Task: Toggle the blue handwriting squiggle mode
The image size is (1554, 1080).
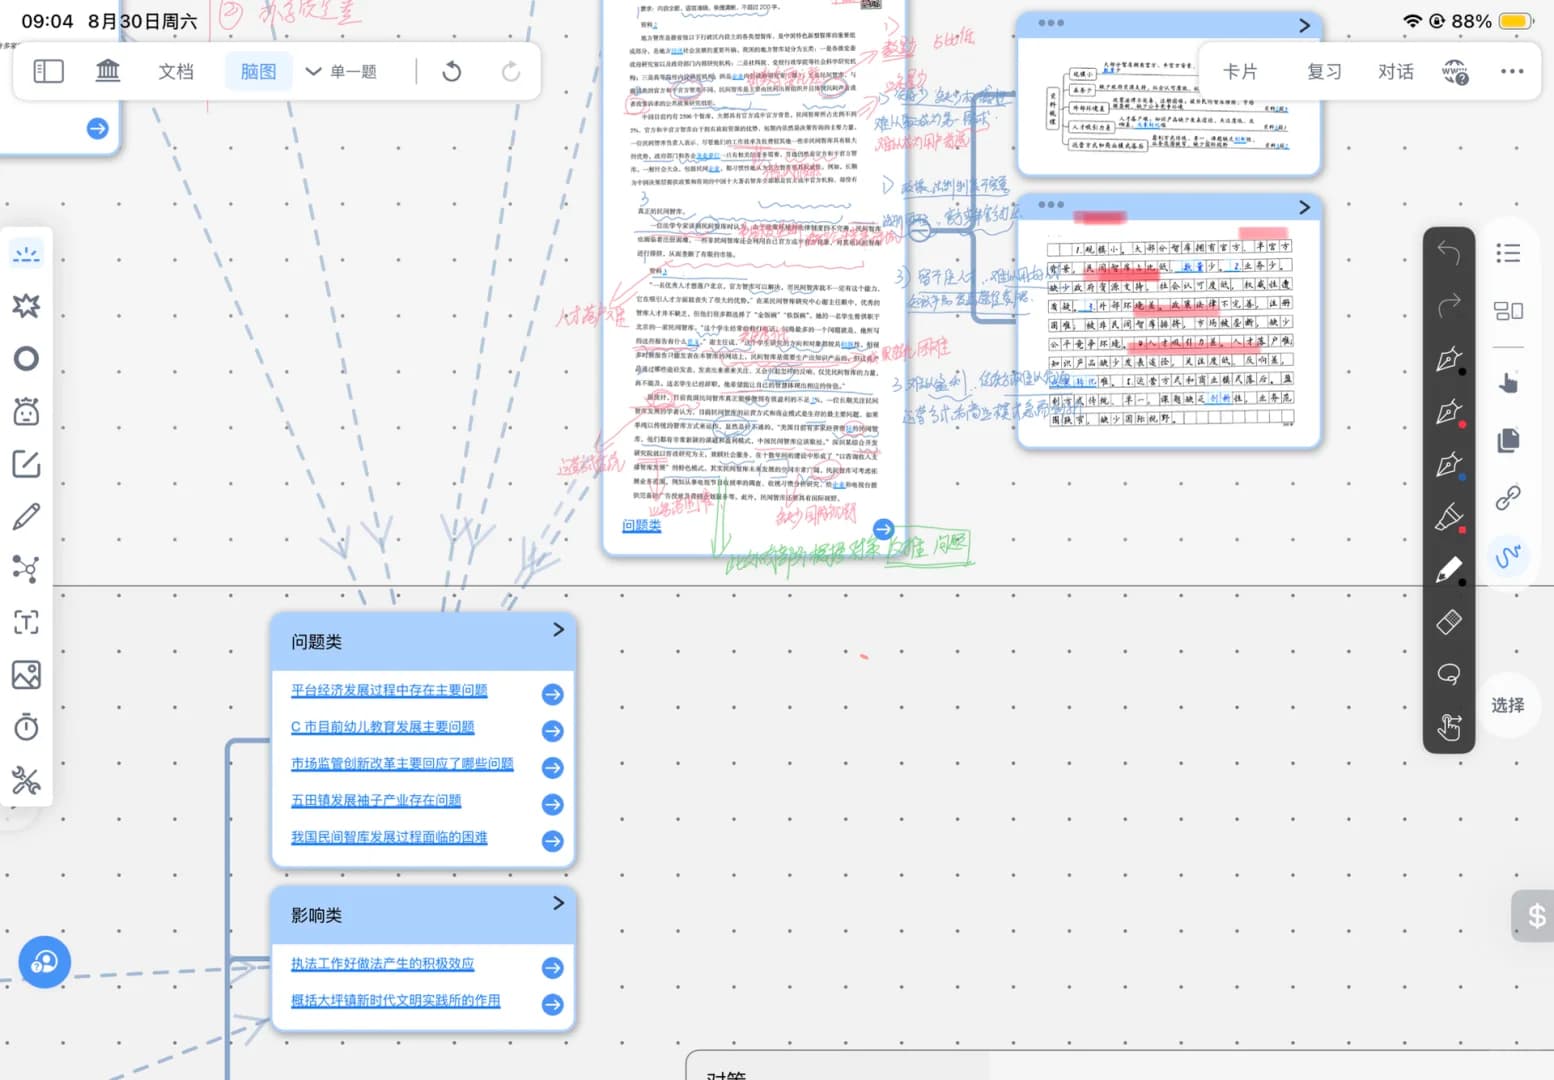Action: 1508,555
